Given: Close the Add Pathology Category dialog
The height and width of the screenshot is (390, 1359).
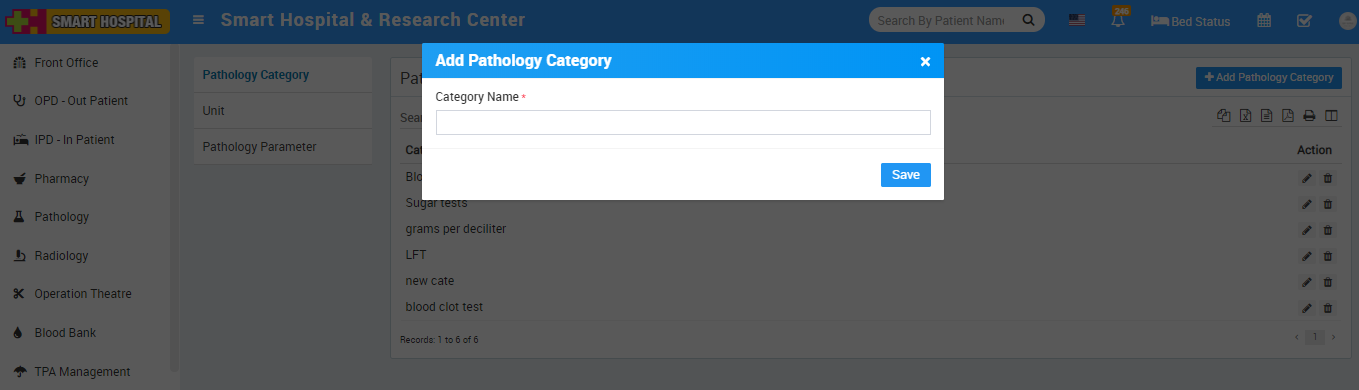Looking at the screenshot, I should click(x=925, y=61).
